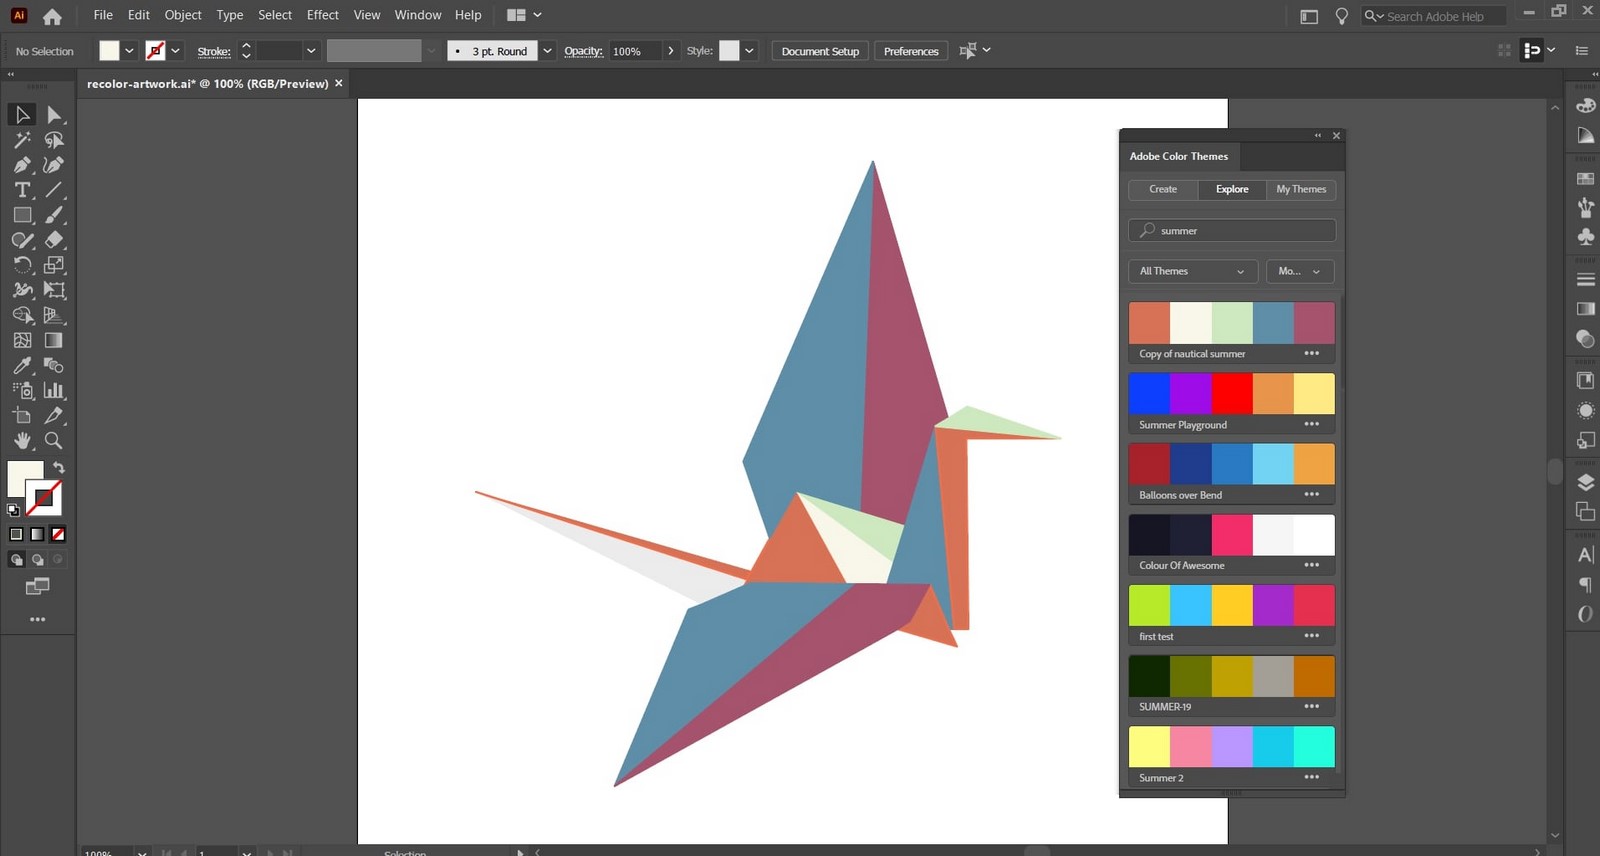
Task: Select the Perspective Grid tool
Action: (54, 315)
